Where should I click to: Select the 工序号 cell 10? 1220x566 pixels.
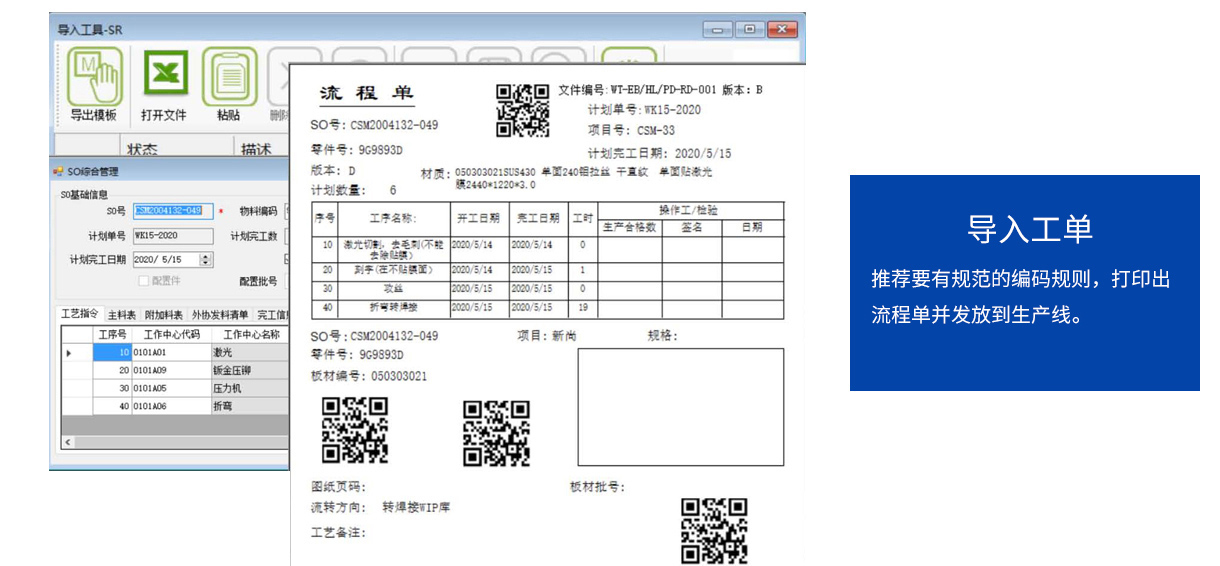[112, 352]
